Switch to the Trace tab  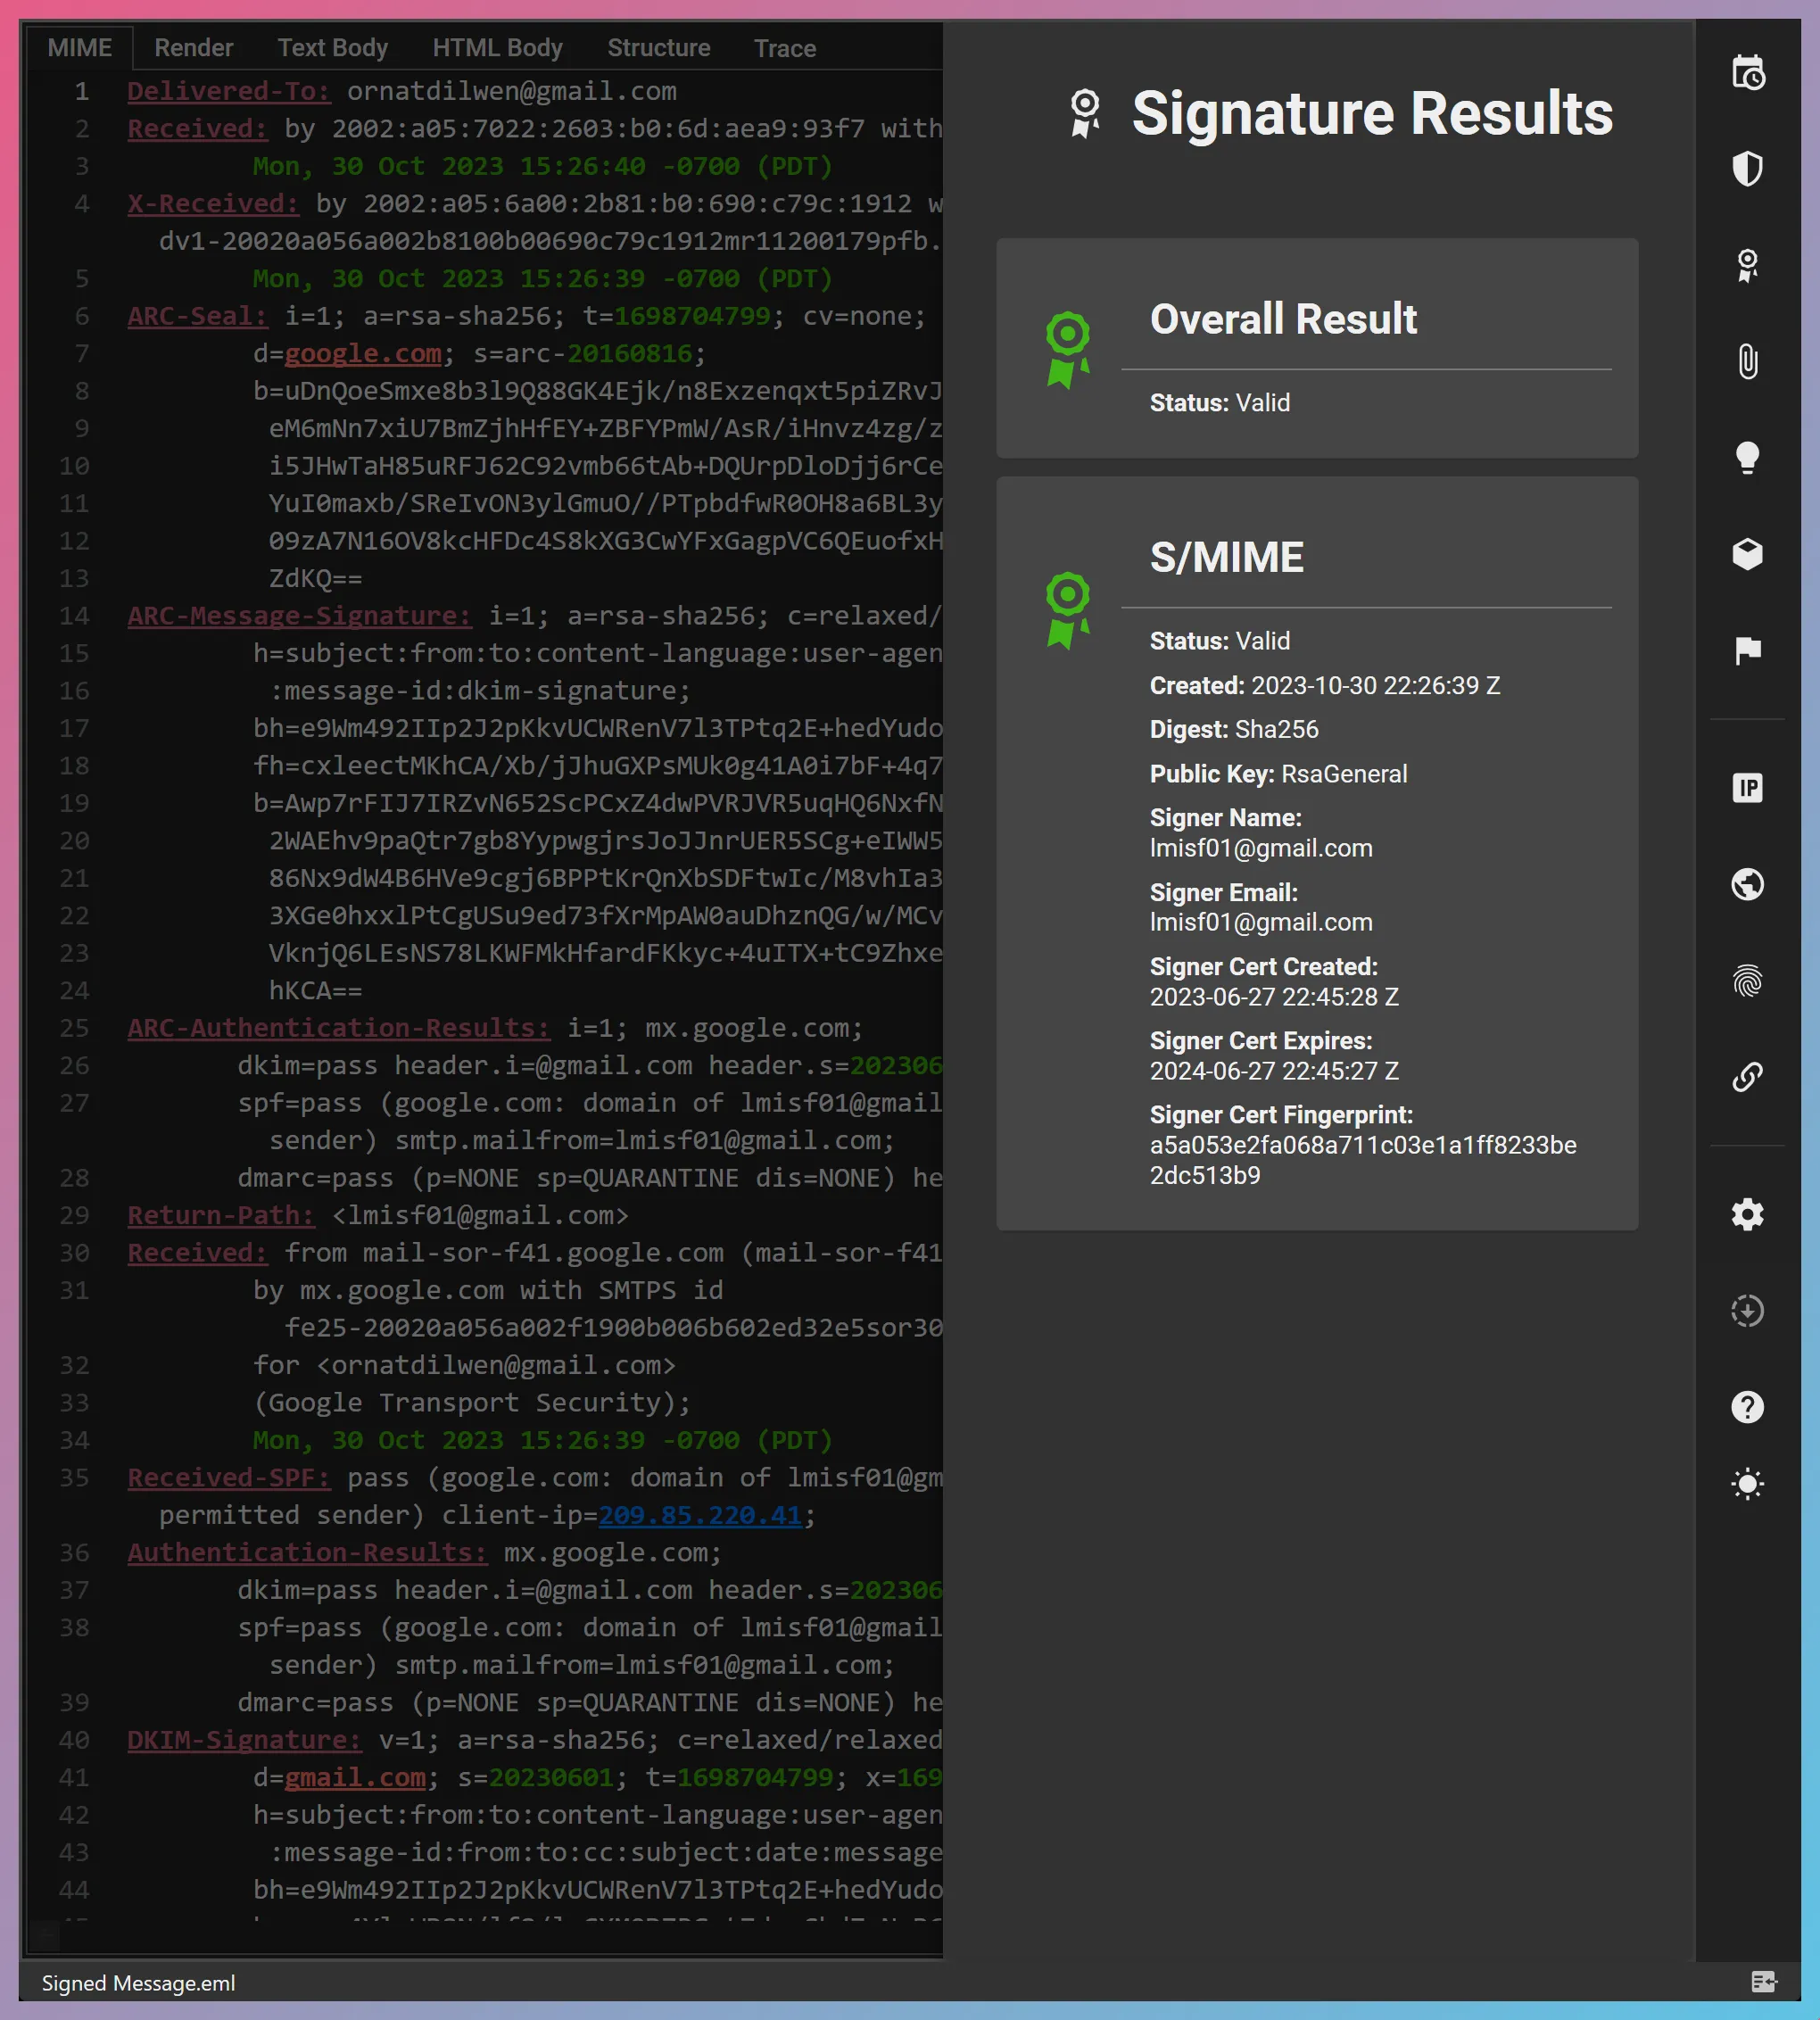point(784,47)
